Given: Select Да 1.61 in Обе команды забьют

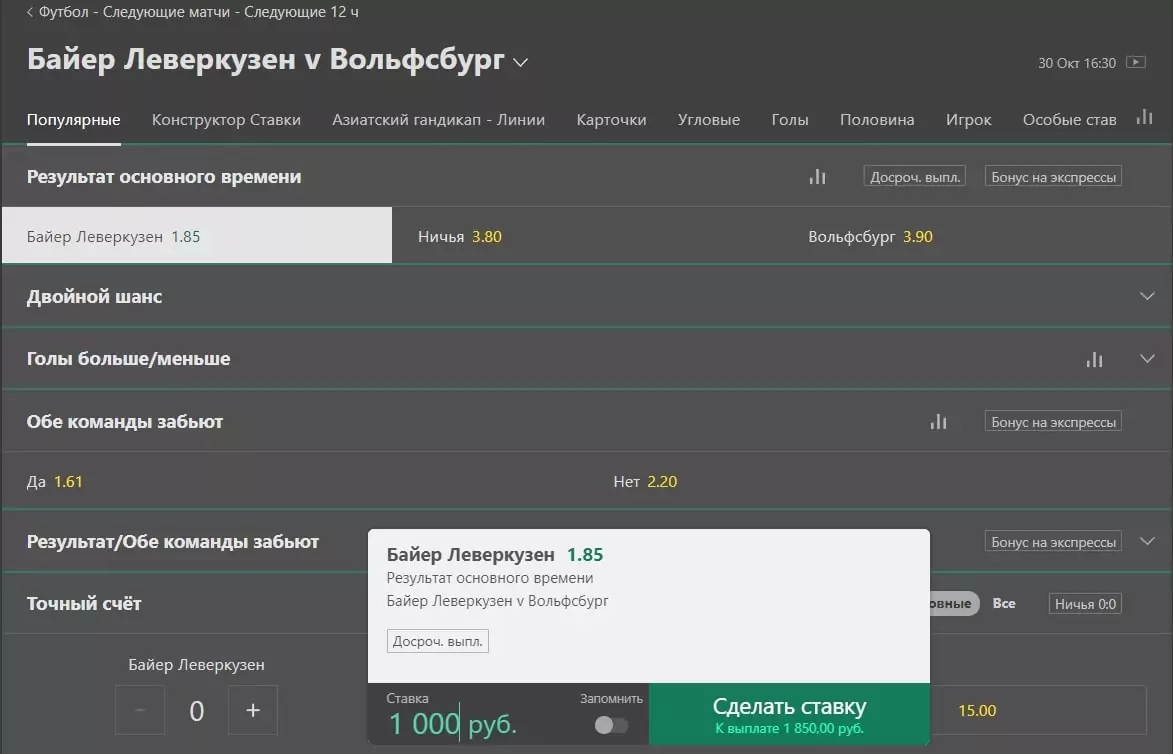Looking at the screenshot, I should (x=294, y=481).
